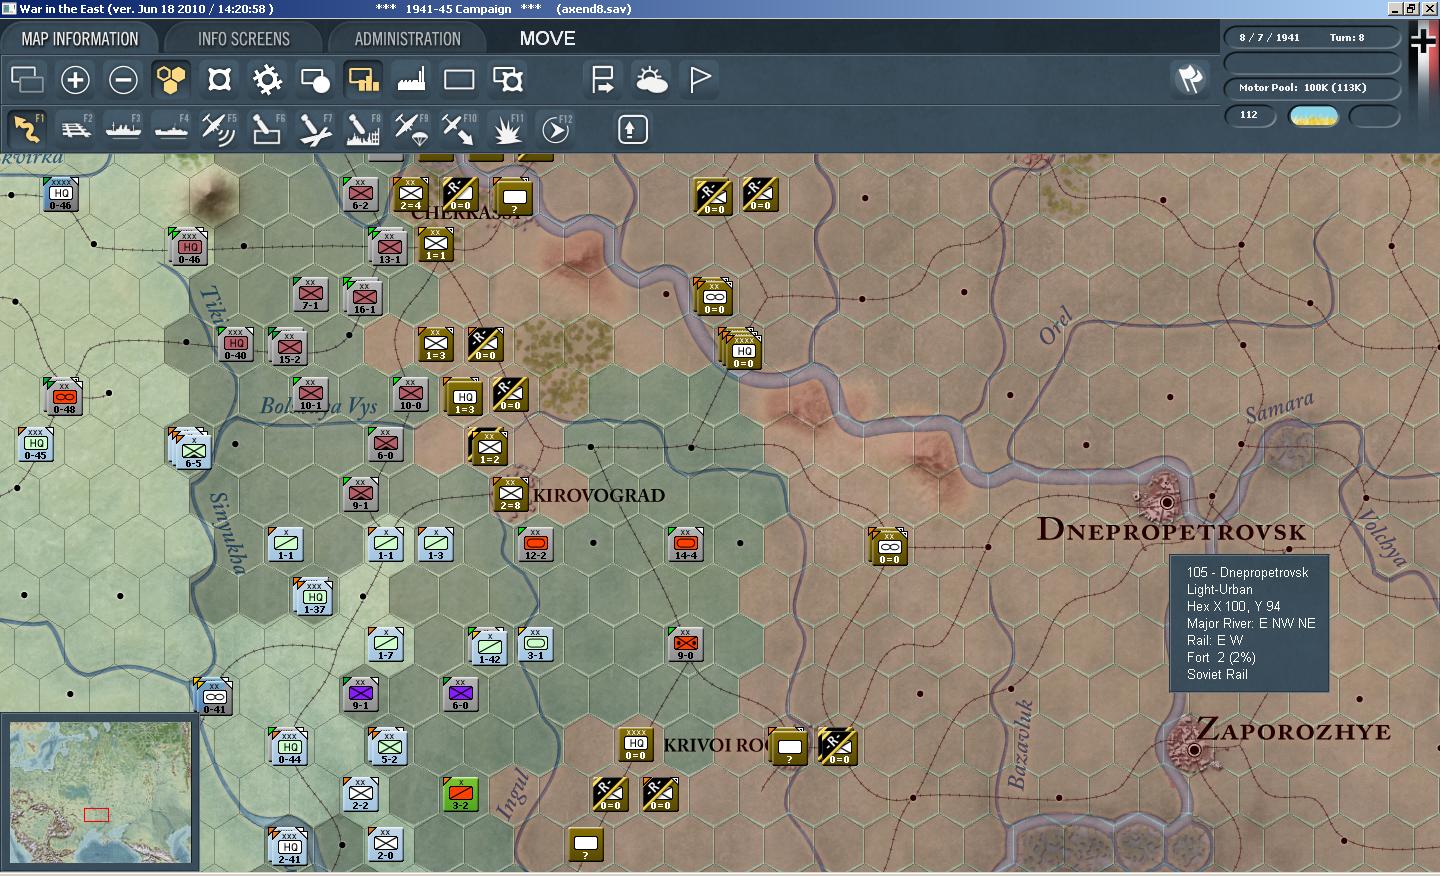The image size is (1440, 876).
Task: Click the 112 value field
Action: click(1250, 115)
